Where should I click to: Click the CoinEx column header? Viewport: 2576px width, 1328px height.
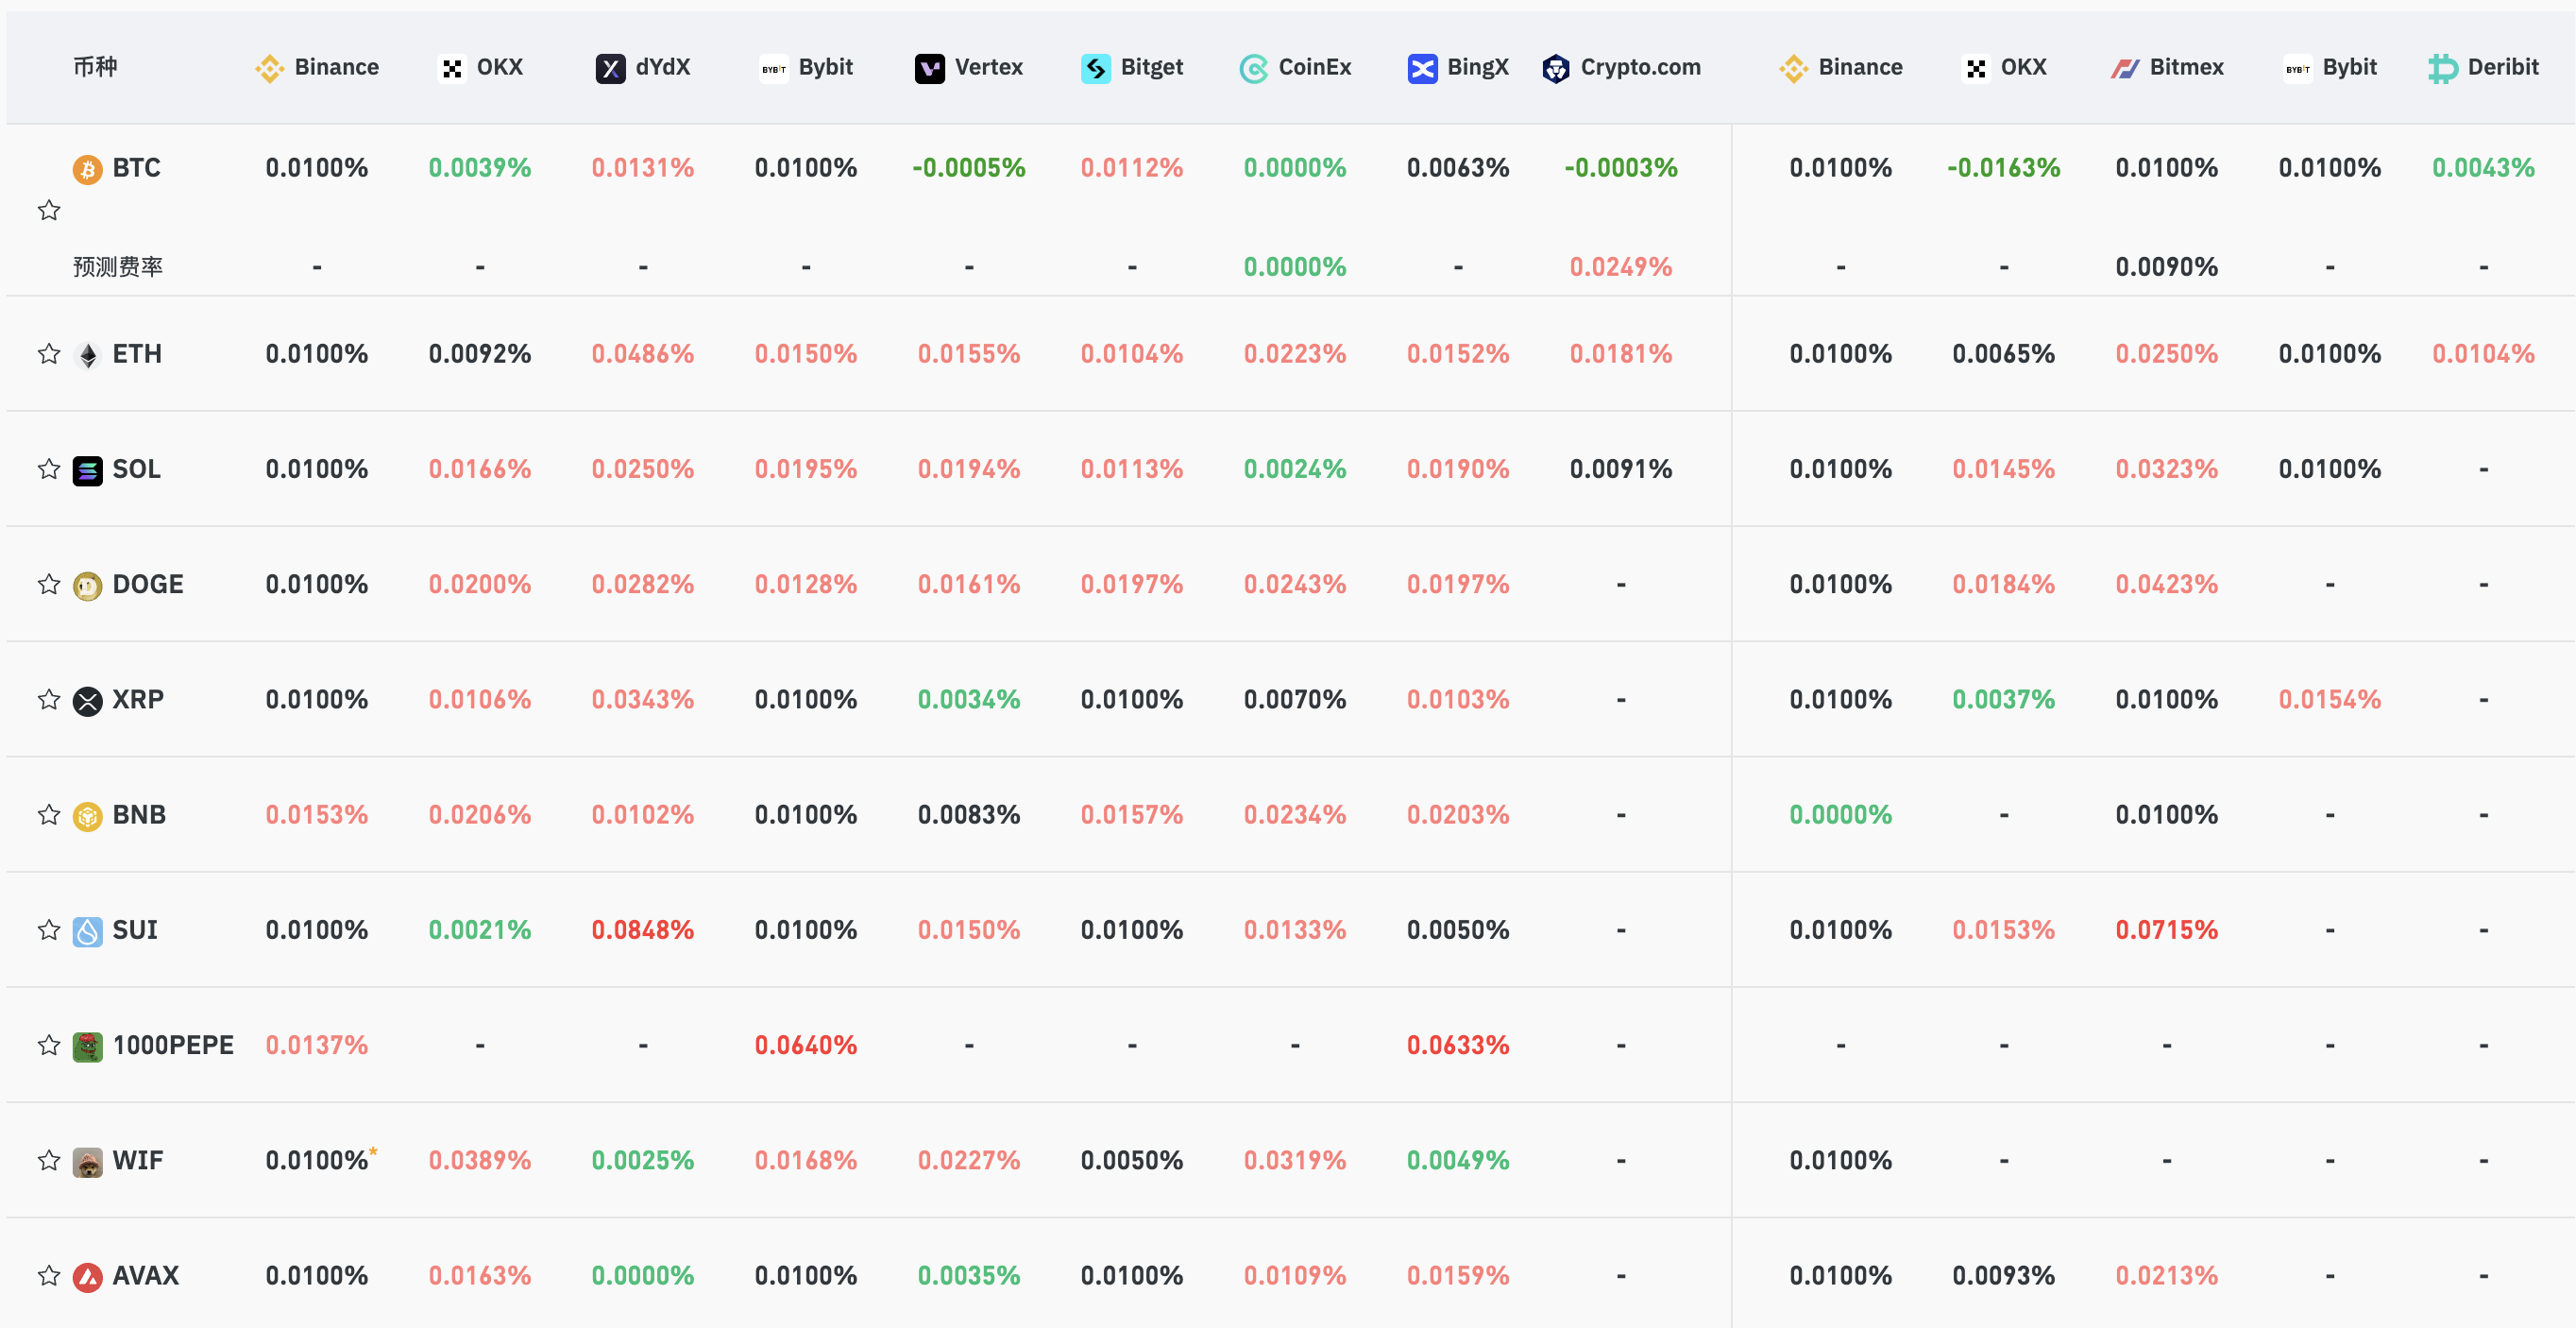point(1295,67)
